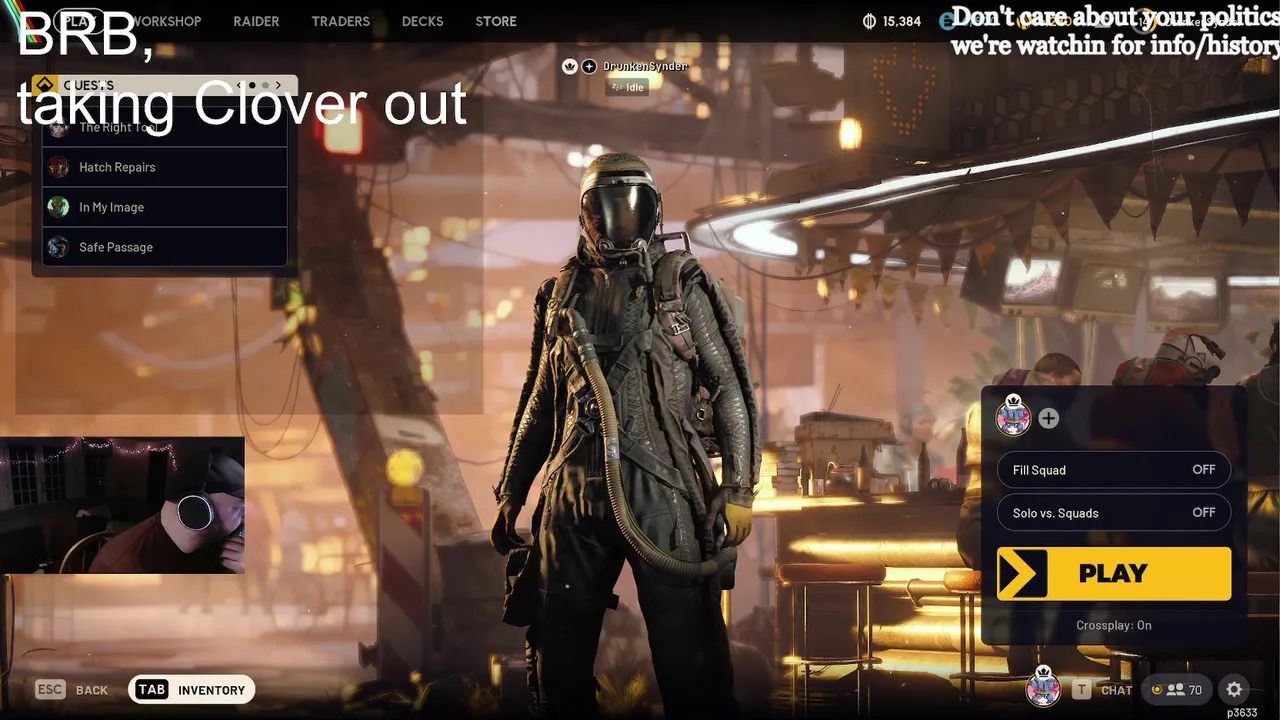Click the 15,384 coin balance
Viewport: 1280px width, 720px height.
892,21
